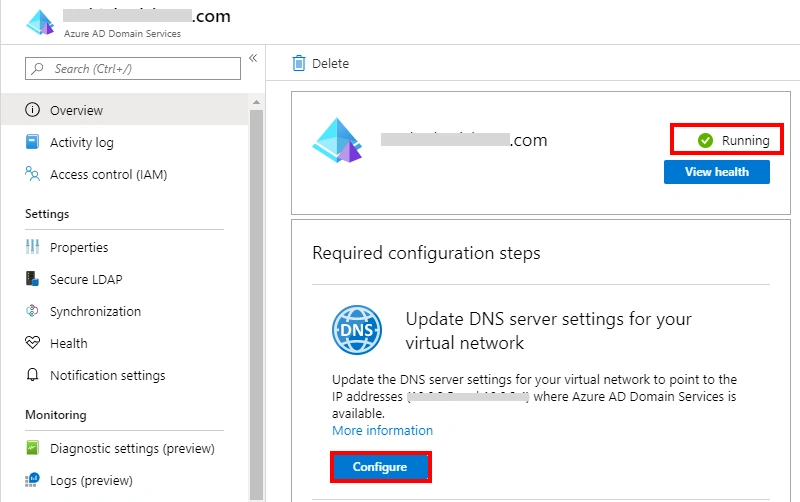Collapse the sidebar with double chevron
Viewport: 800px width, 502px height.
[253, 58]
